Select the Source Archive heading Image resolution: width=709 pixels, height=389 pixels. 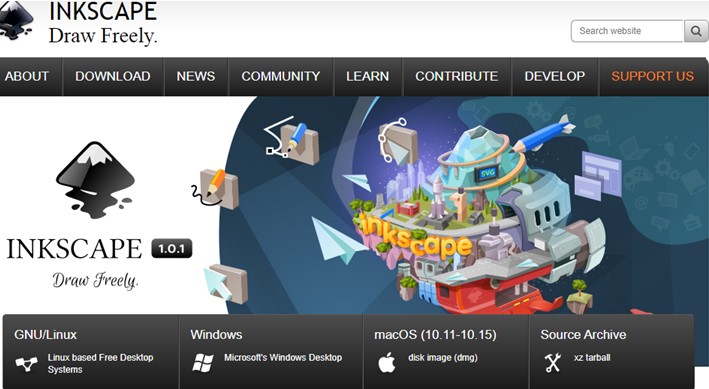point(583,335)
